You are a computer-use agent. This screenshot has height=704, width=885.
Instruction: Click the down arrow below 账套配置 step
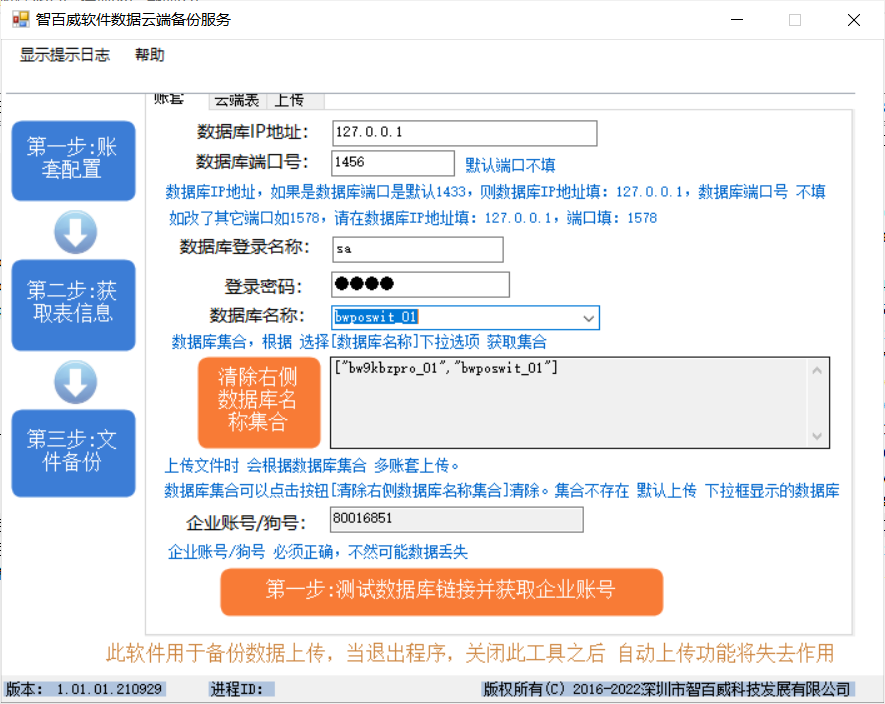pos(75,232)
